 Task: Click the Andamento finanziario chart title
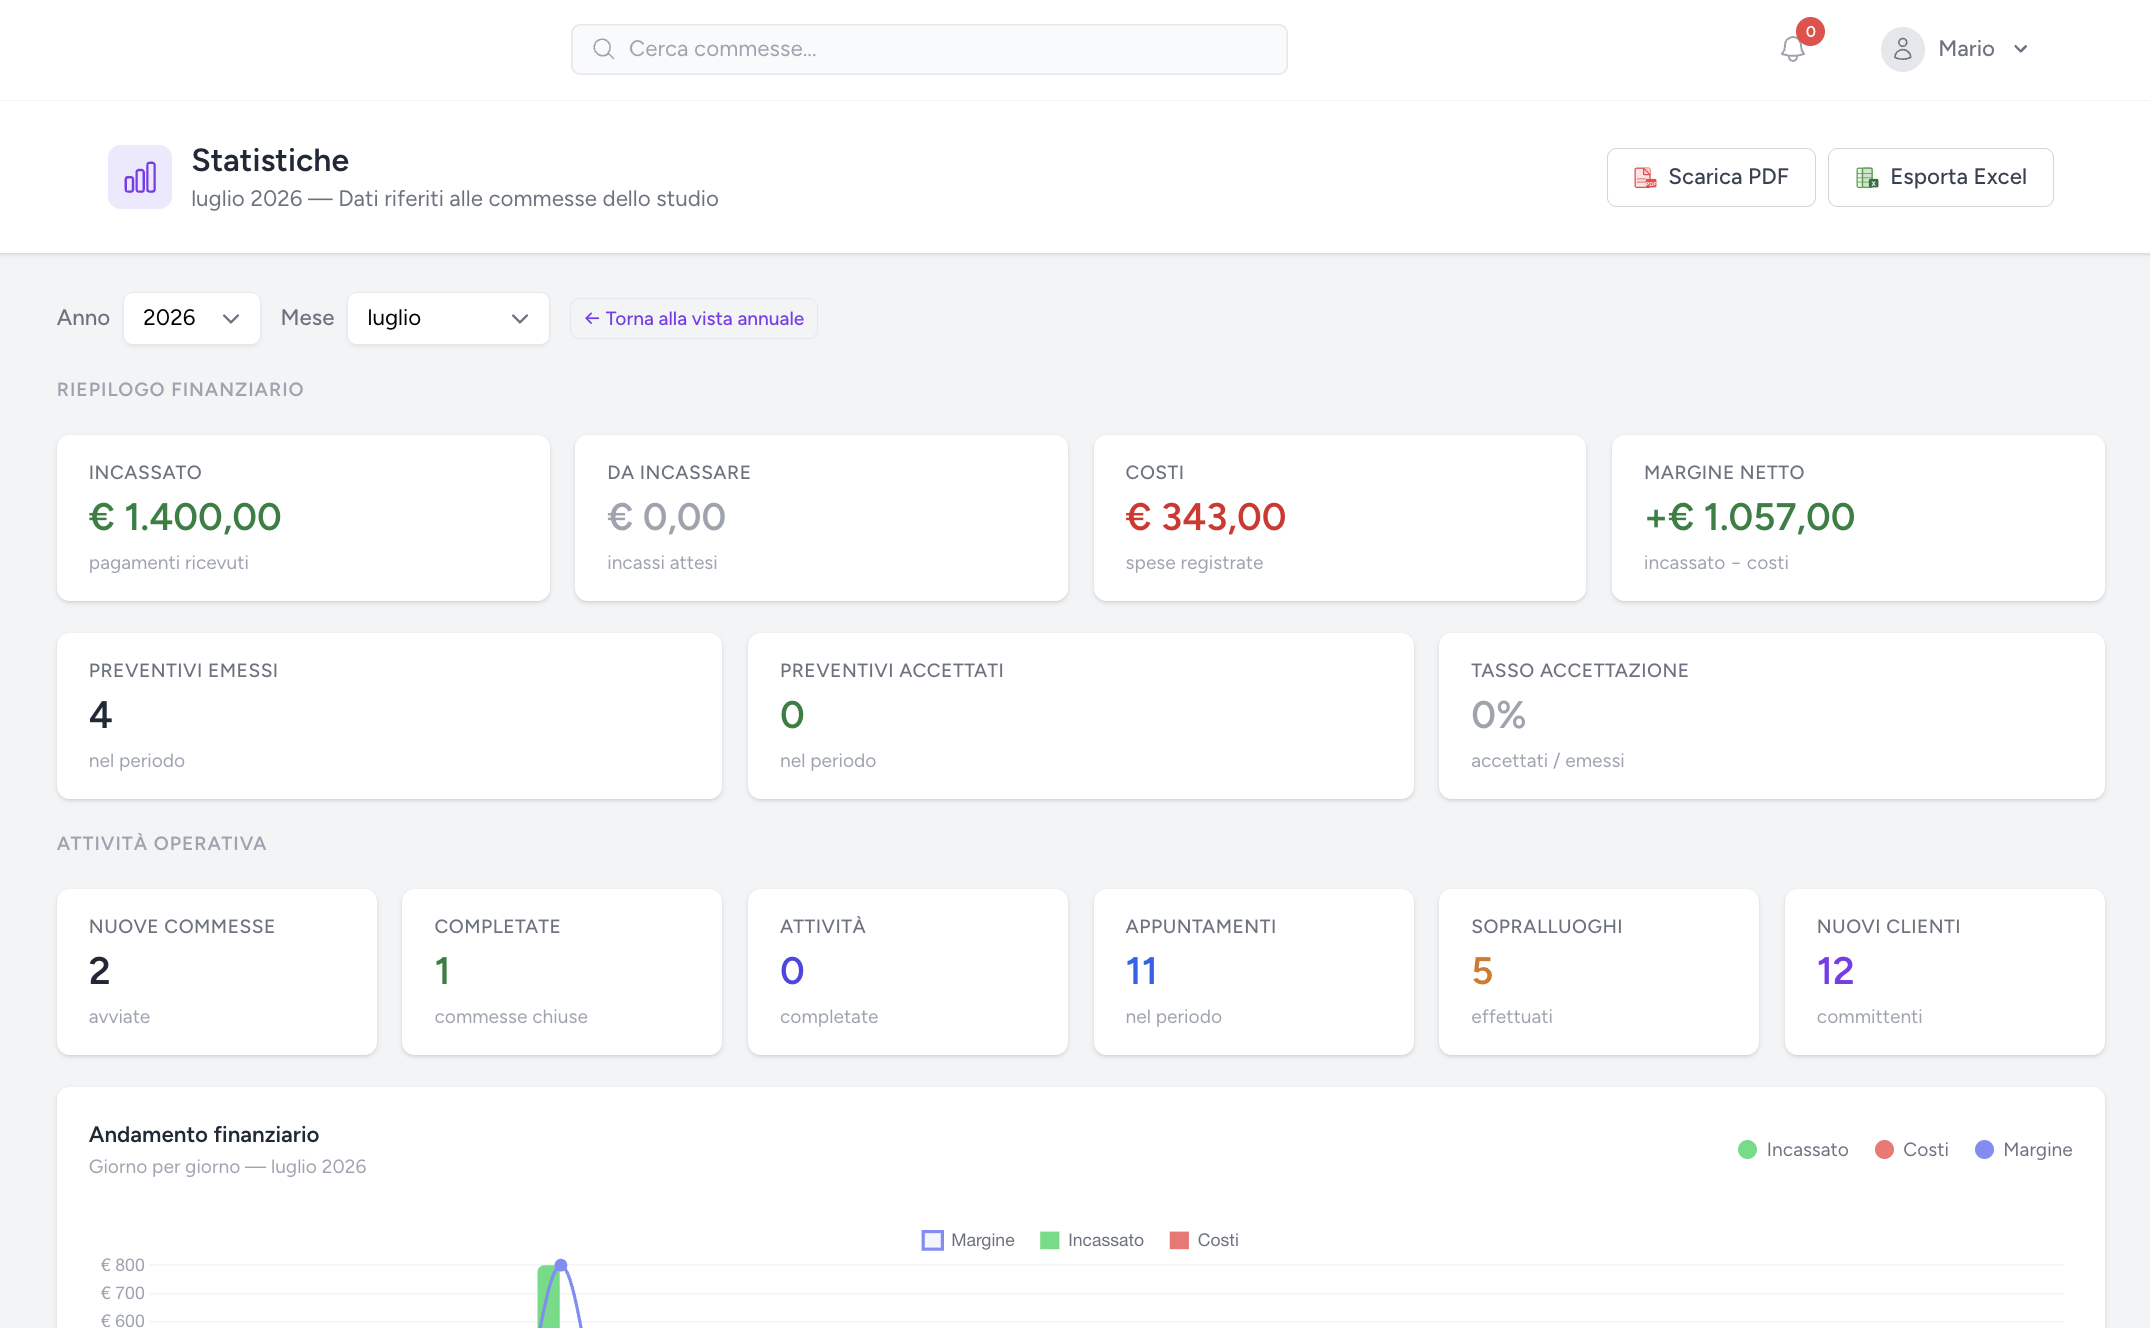tap(204, 1135)
